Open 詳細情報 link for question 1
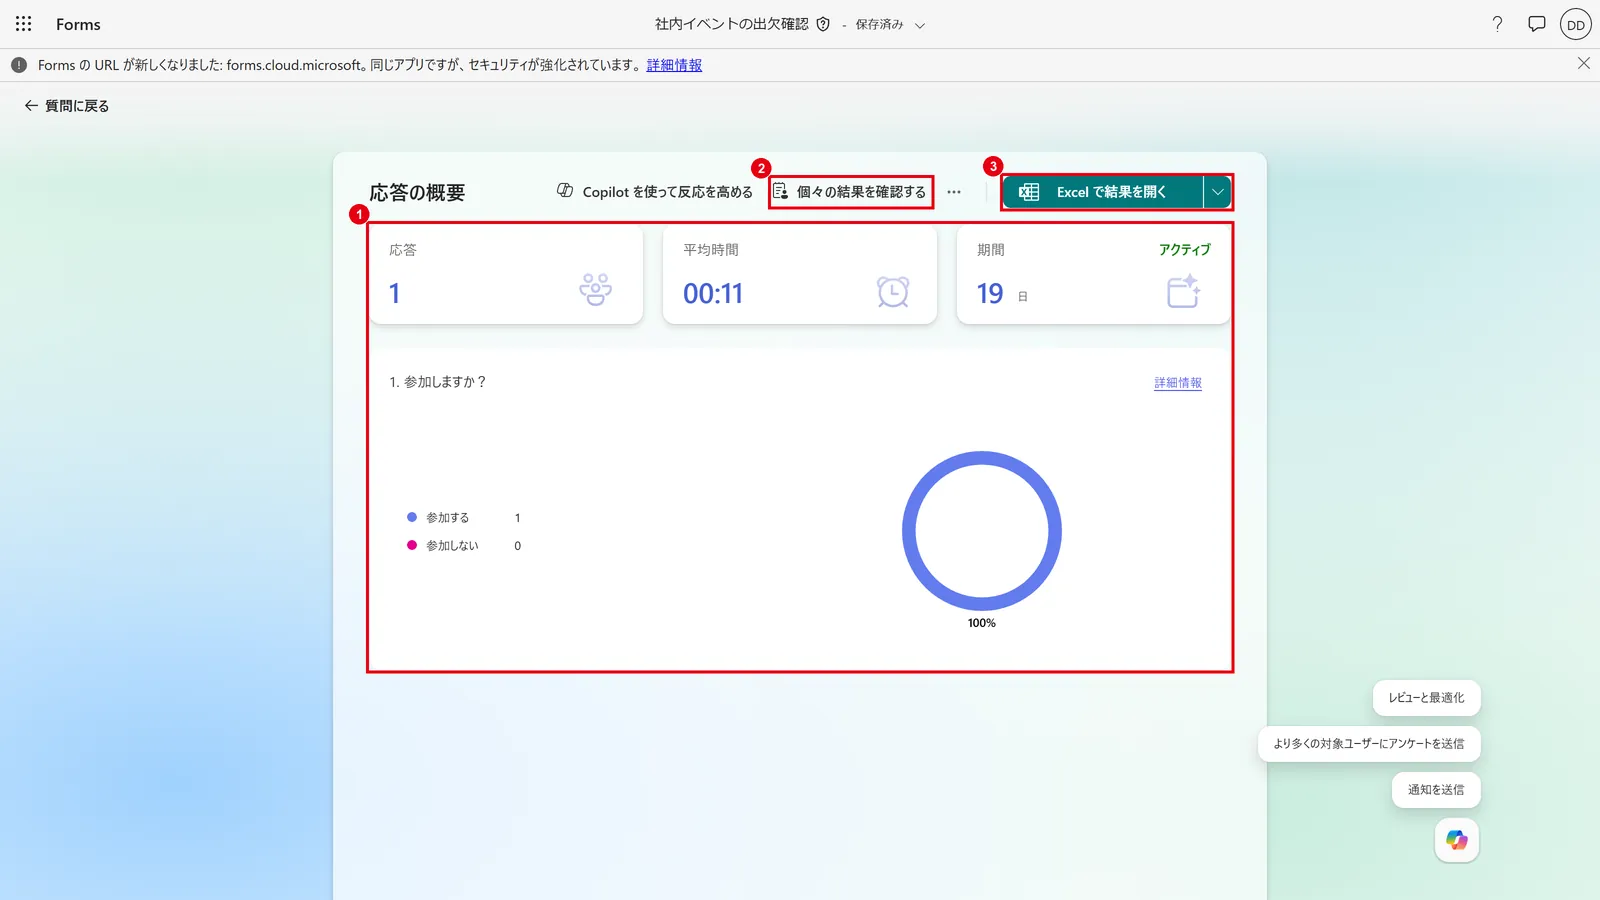The height and width of the screenshot is (900, 1600). point(1178,383)
